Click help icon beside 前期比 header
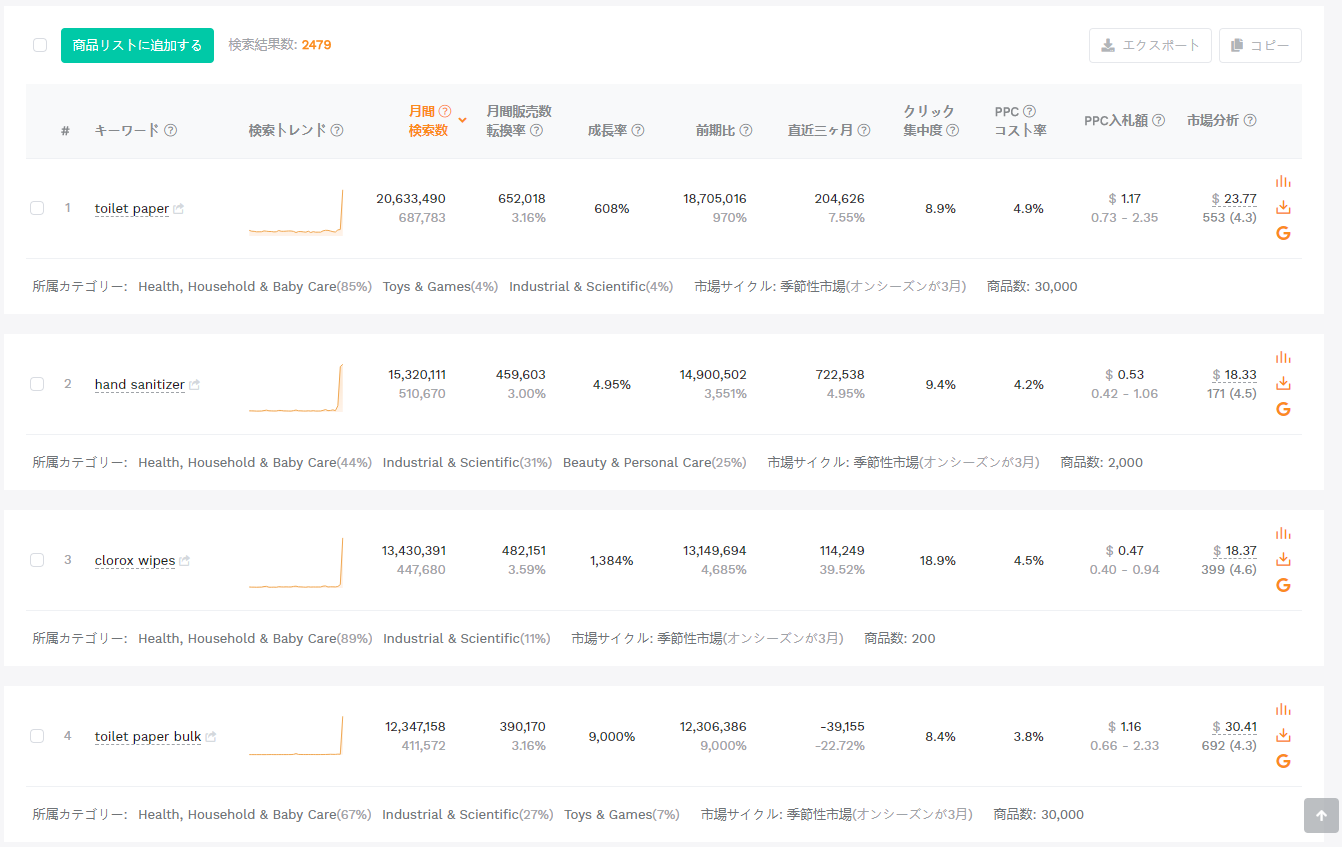The height and width of the screenshot is (847, 1342). pyautogui.click(x=746, y=130)
